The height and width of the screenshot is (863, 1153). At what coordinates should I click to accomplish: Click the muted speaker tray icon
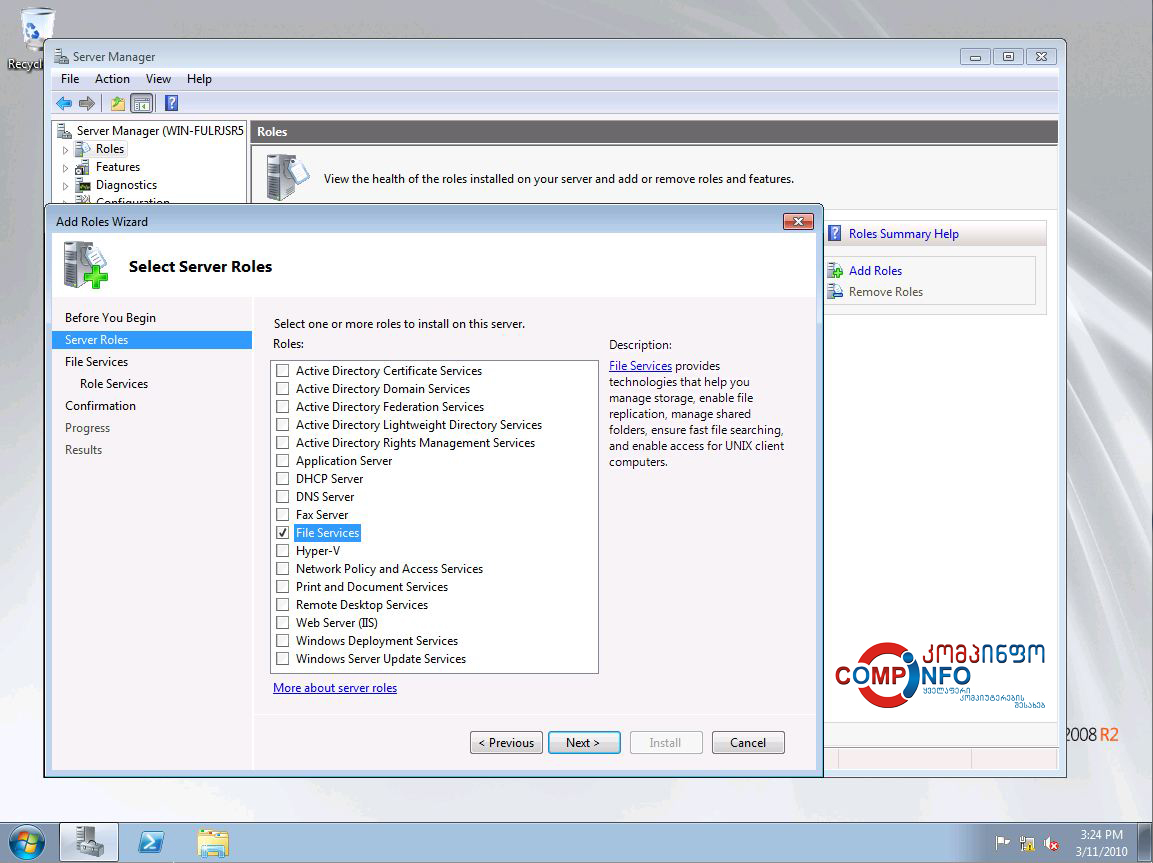pos(1052,843)
